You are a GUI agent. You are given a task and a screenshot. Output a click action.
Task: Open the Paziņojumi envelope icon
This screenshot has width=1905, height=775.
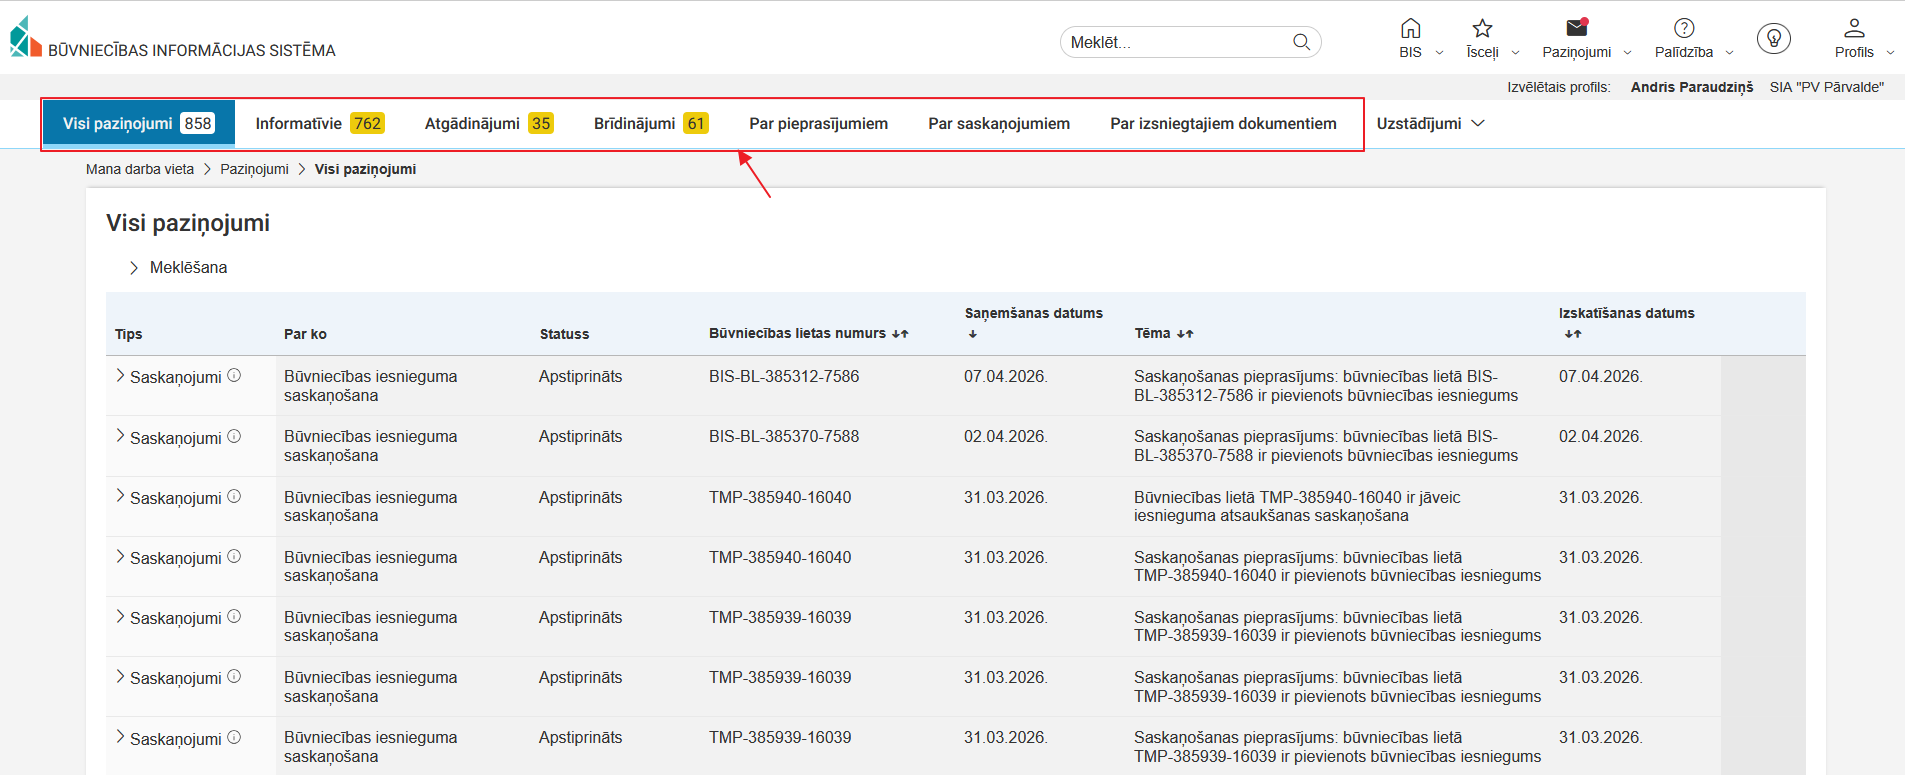pyautogui.click(x=1576, y=29)
